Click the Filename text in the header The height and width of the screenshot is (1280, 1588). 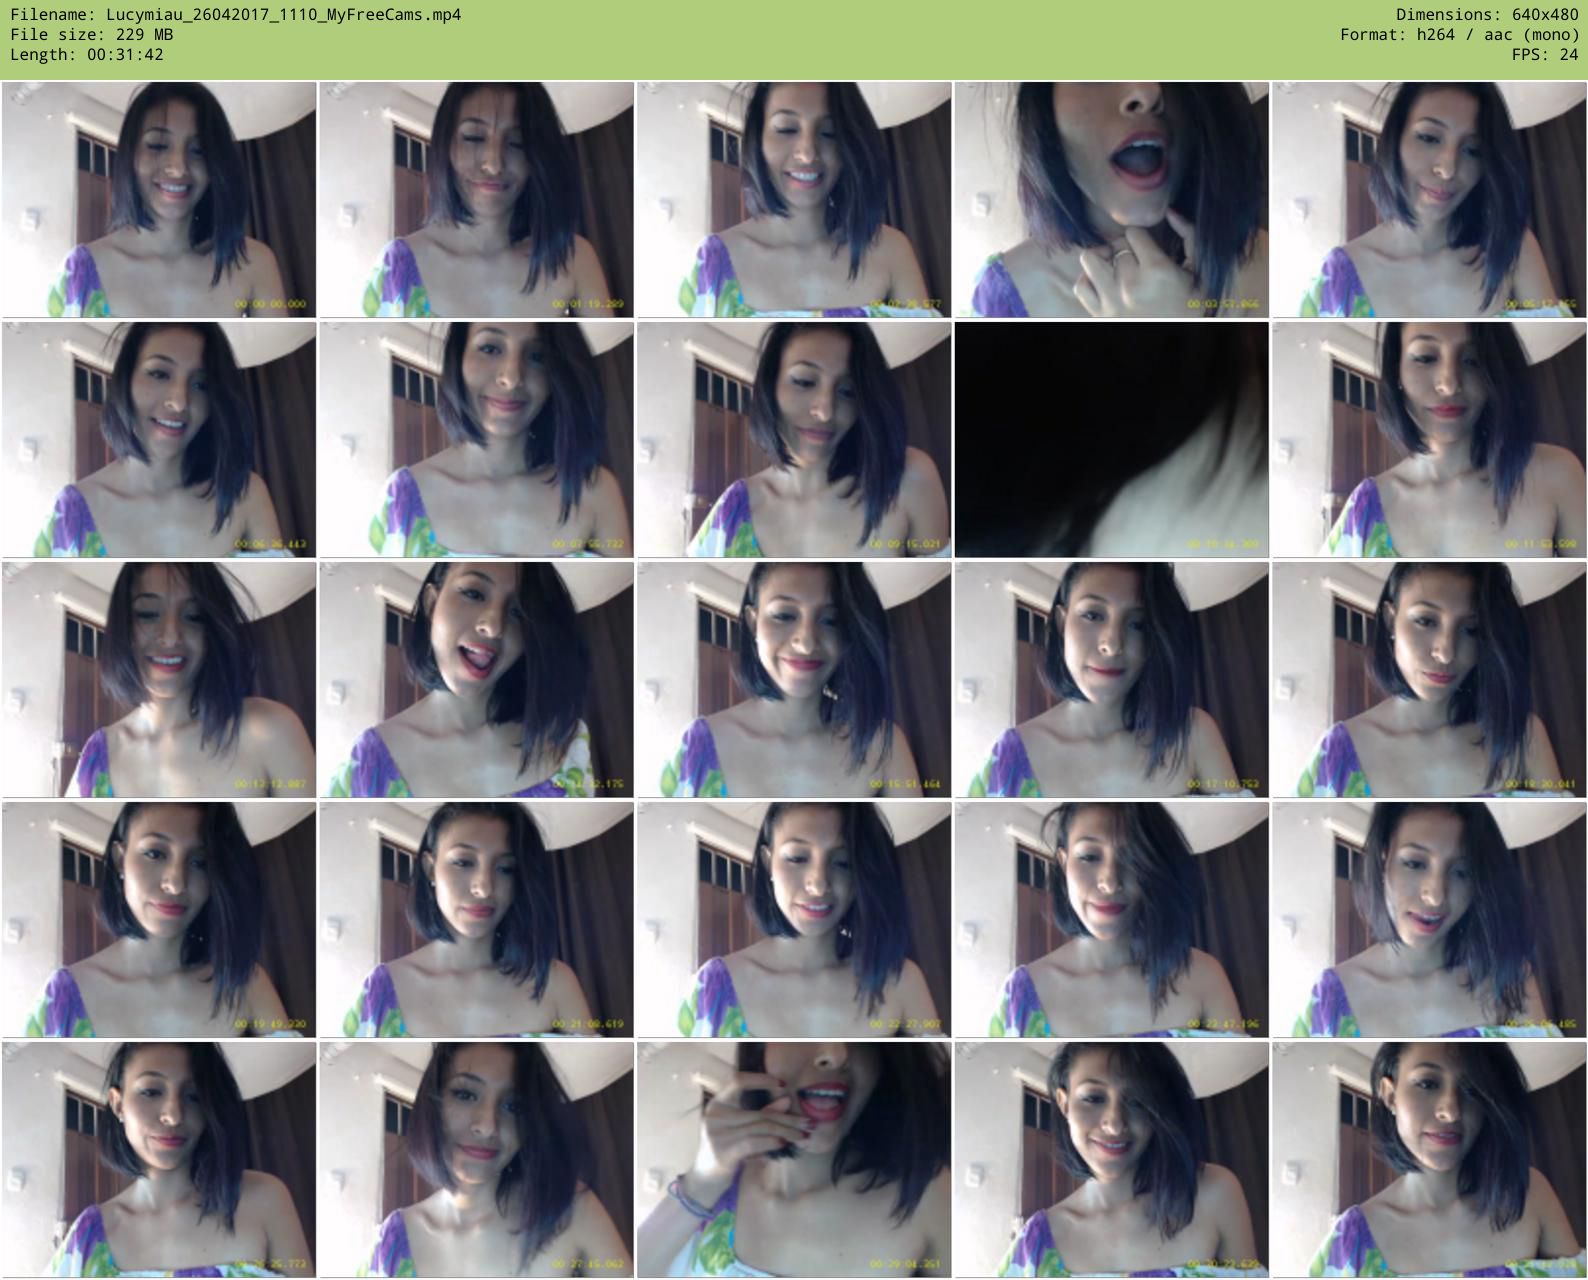tap(236, 15)
